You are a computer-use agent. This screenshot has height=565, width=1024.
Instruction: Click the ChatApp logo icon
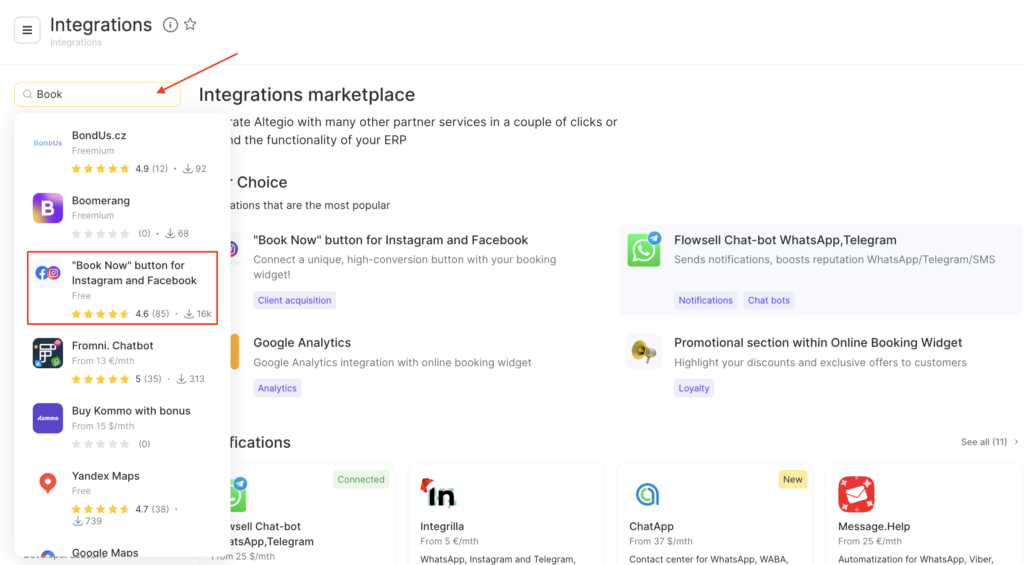[647, 494]
